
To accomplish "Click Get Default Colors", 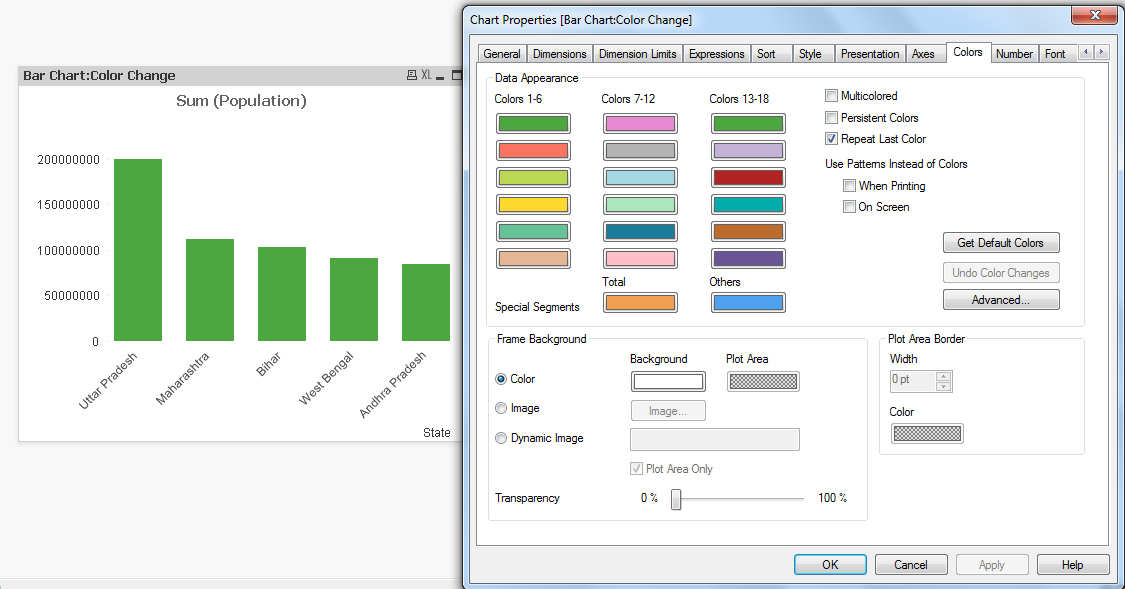I will (1001, 242).
